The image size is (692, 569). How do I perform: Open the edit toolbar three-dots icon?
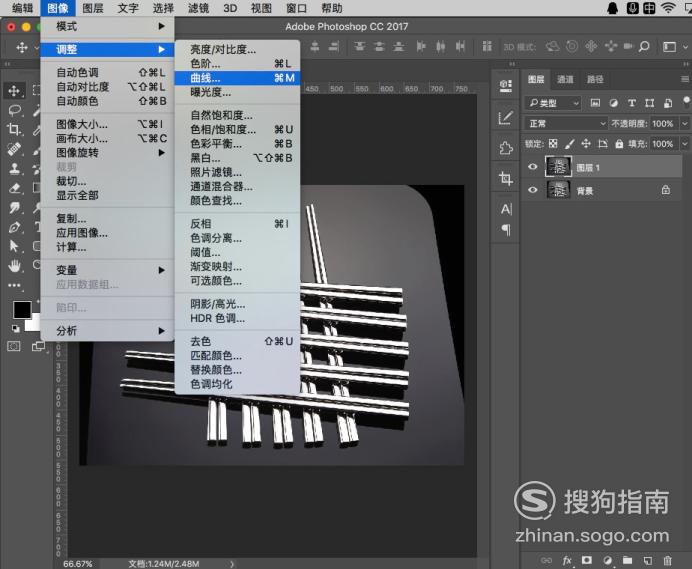[x=14, y=285]
